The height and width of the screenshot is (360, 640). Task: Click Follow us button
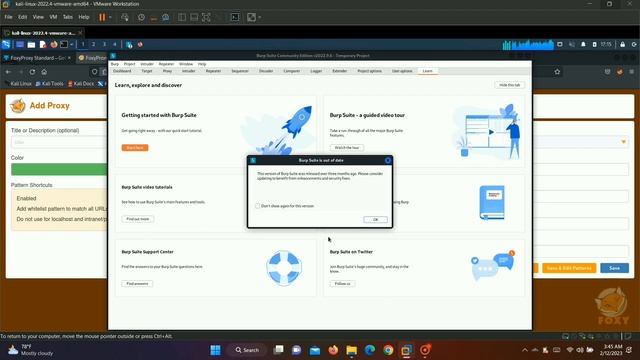click(342, 283)
